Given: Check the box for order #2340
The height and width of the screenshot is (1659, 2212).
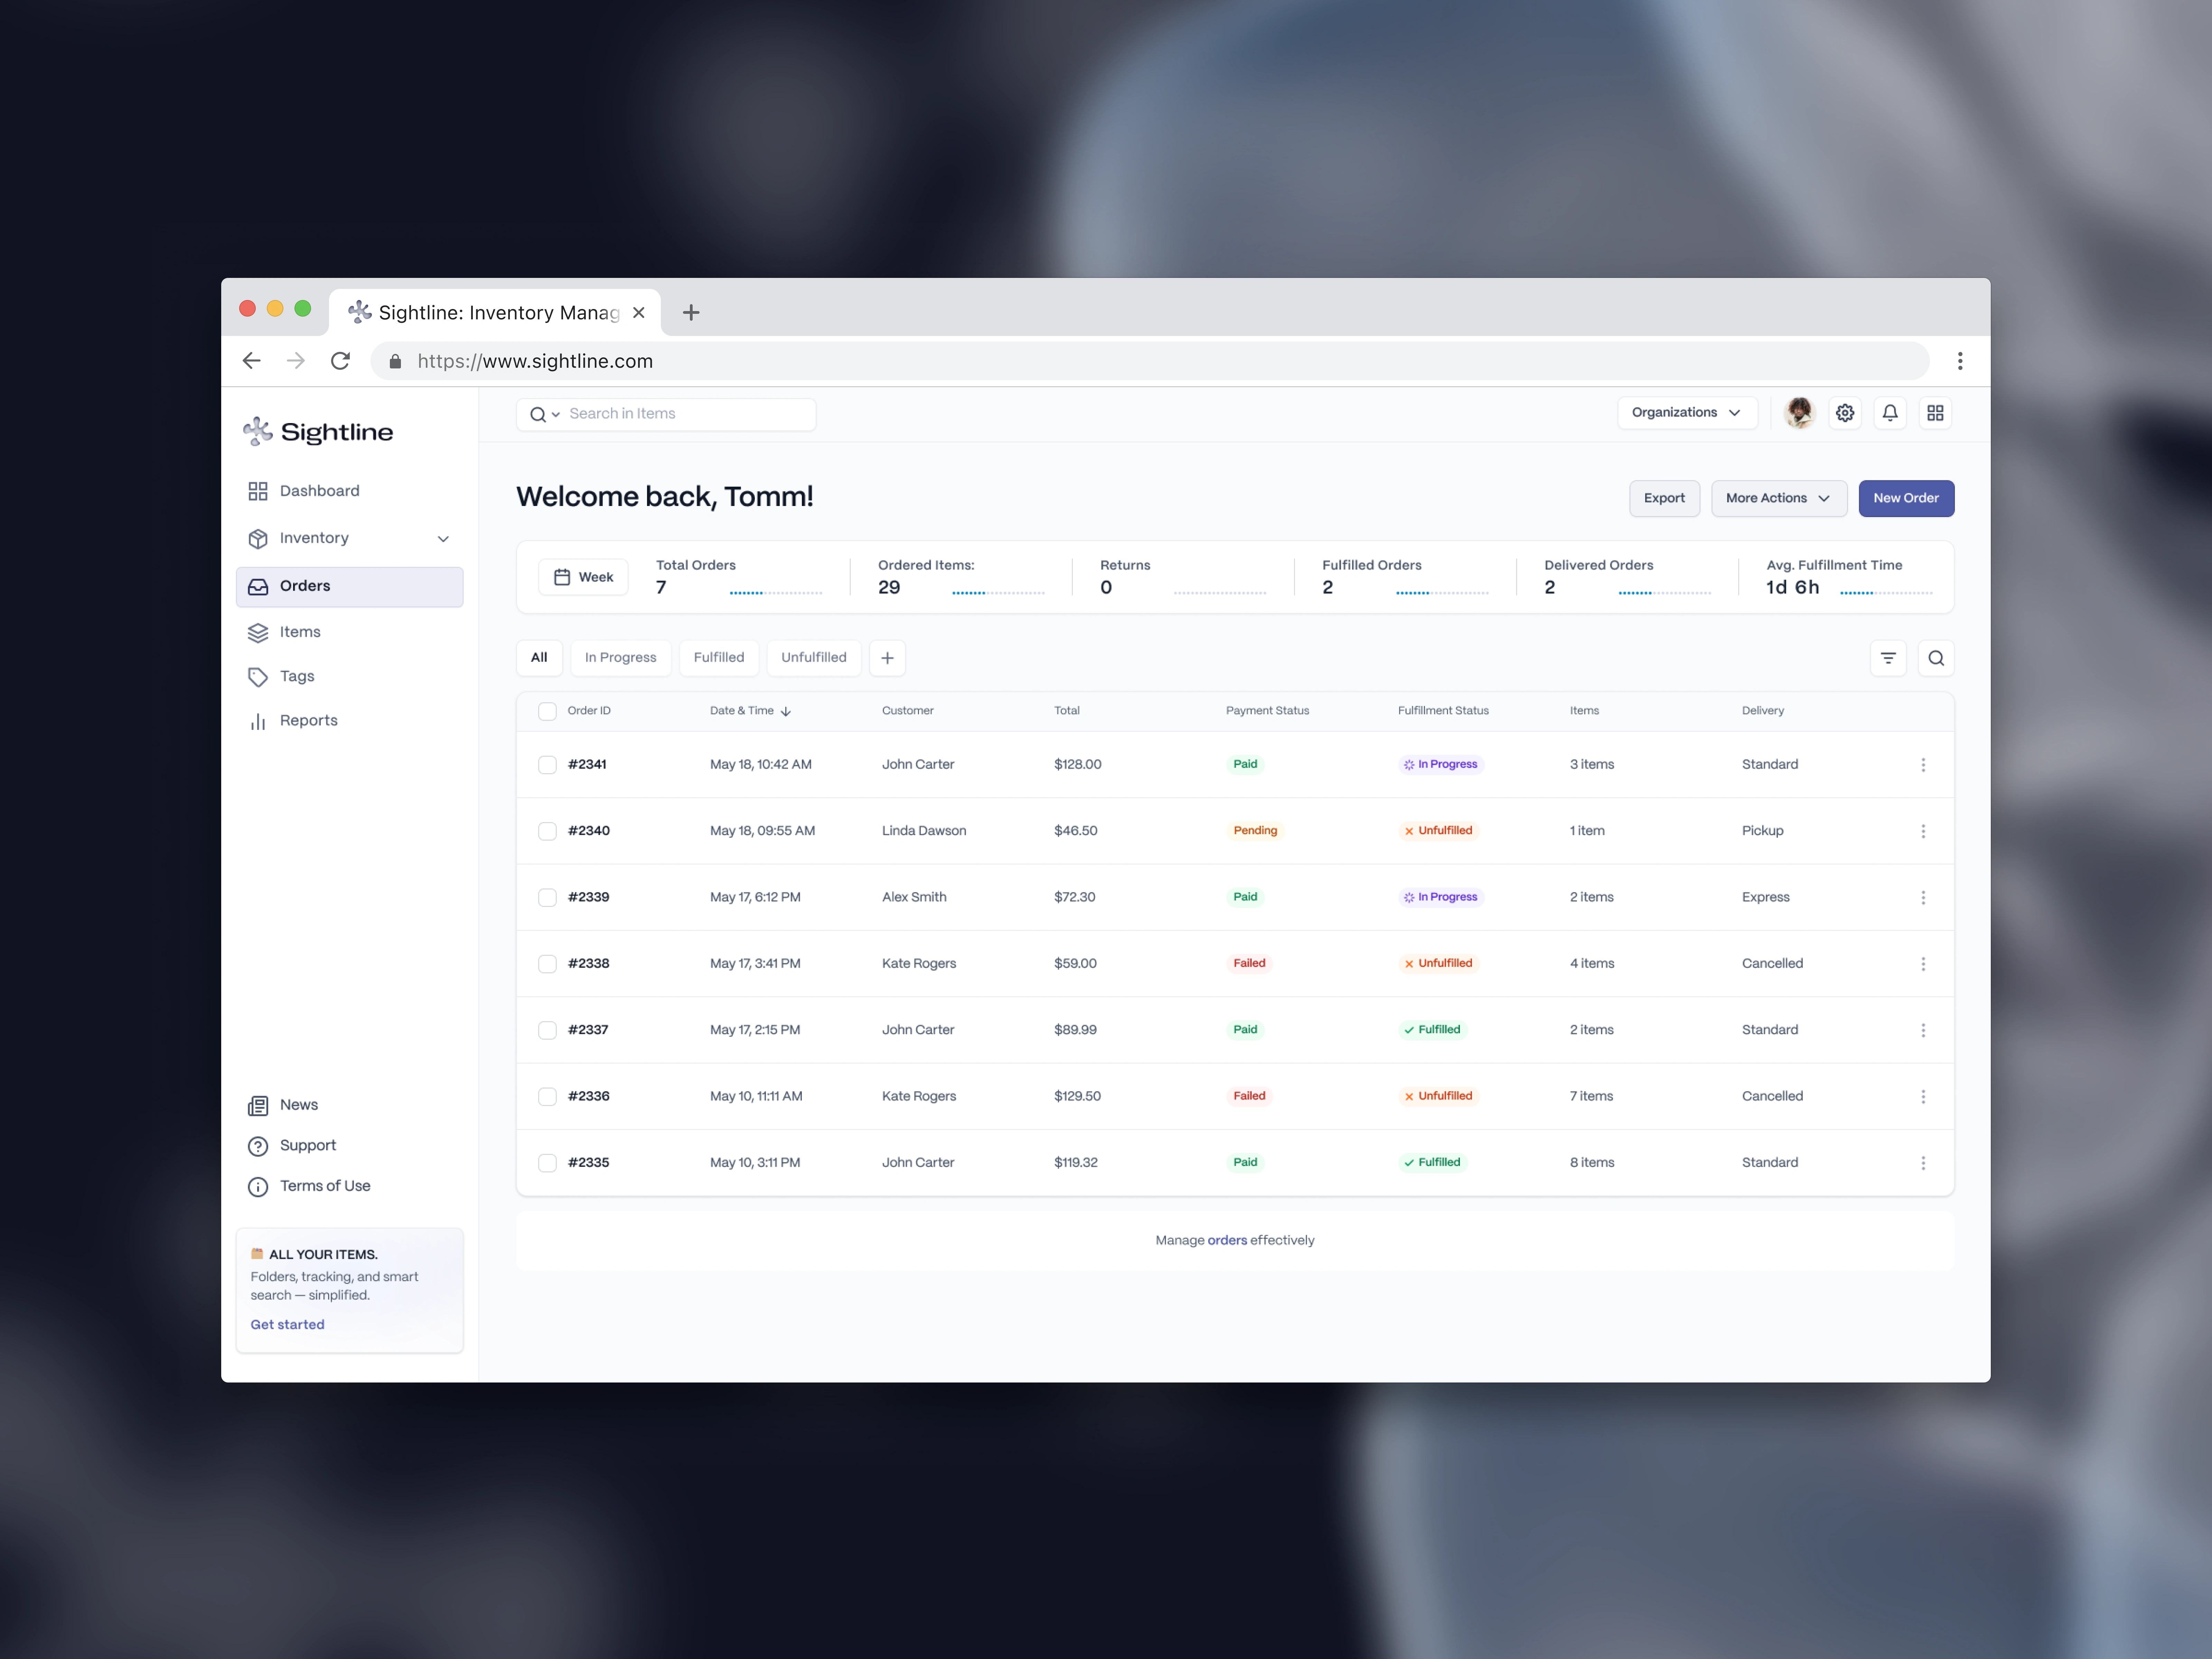Looking at the screenshot, I should [547, 831].
